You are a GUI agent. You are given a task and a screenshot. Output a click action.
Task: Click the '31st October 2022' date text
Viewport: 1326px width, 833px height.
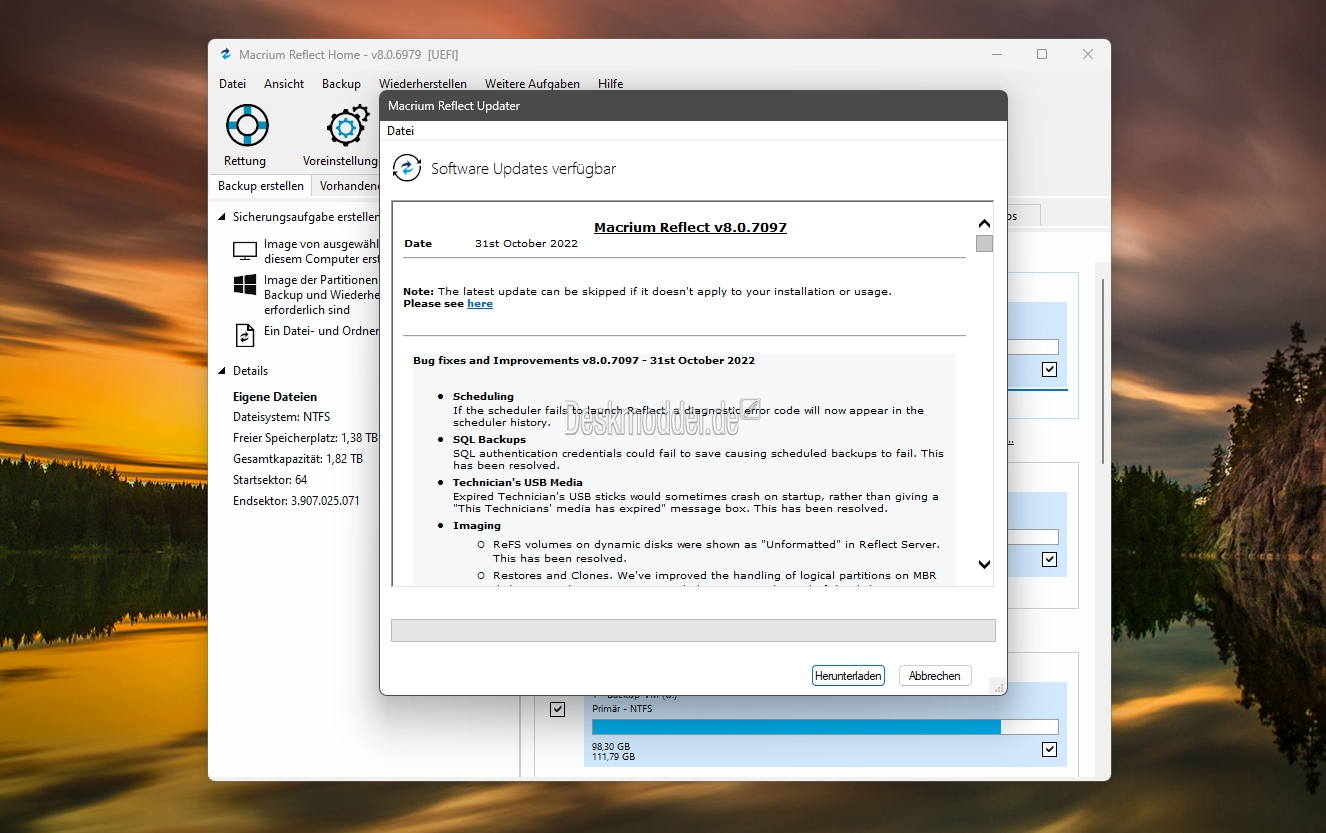[526, 243]
